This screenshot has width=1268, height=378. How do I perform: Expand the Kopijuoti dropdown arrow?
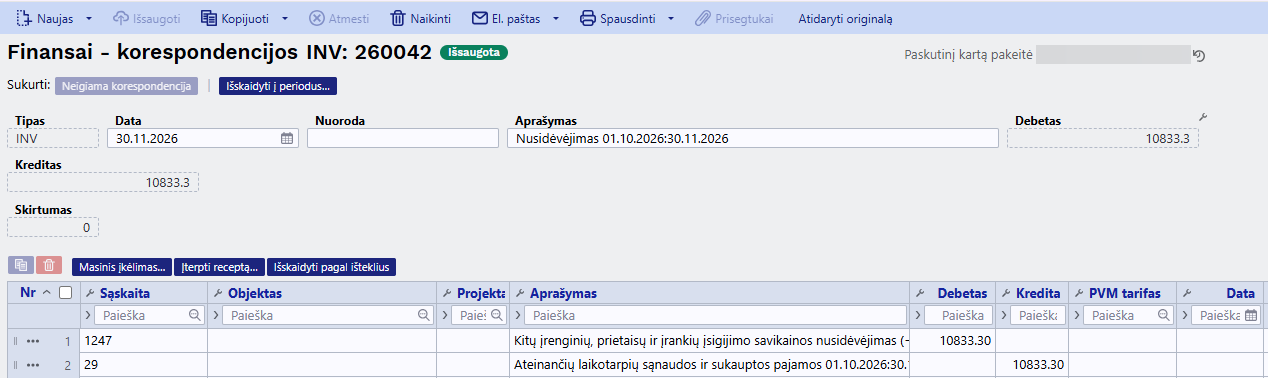point(285,19)
